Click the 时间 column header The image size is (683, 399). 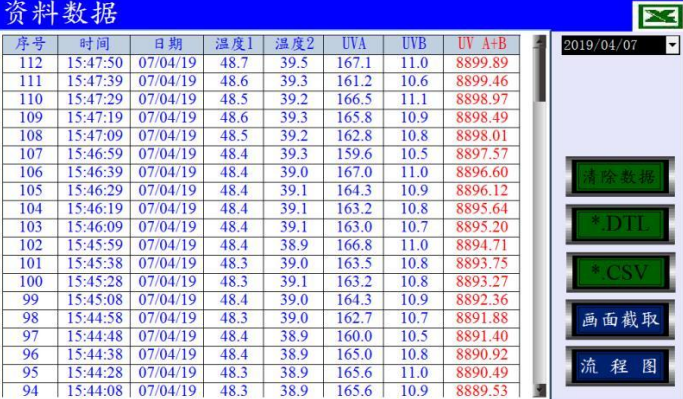[94, 44]
